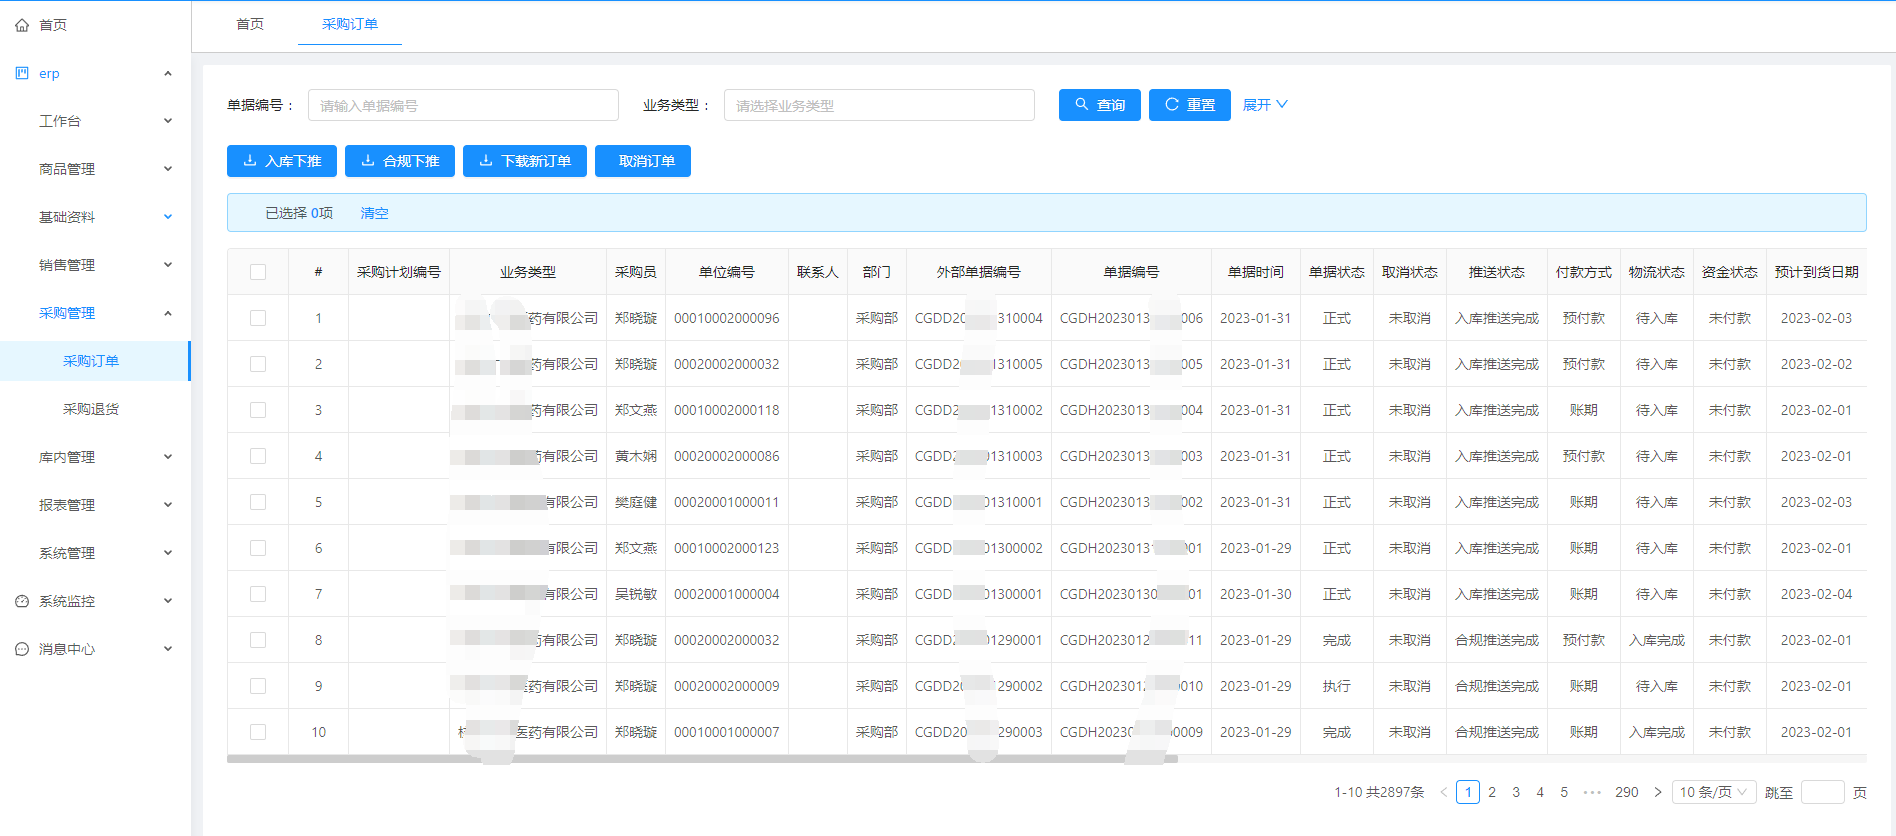Go to page 290
Image resolution: width=1896 pixels, height=836 pixels.
click(1627, 792)
